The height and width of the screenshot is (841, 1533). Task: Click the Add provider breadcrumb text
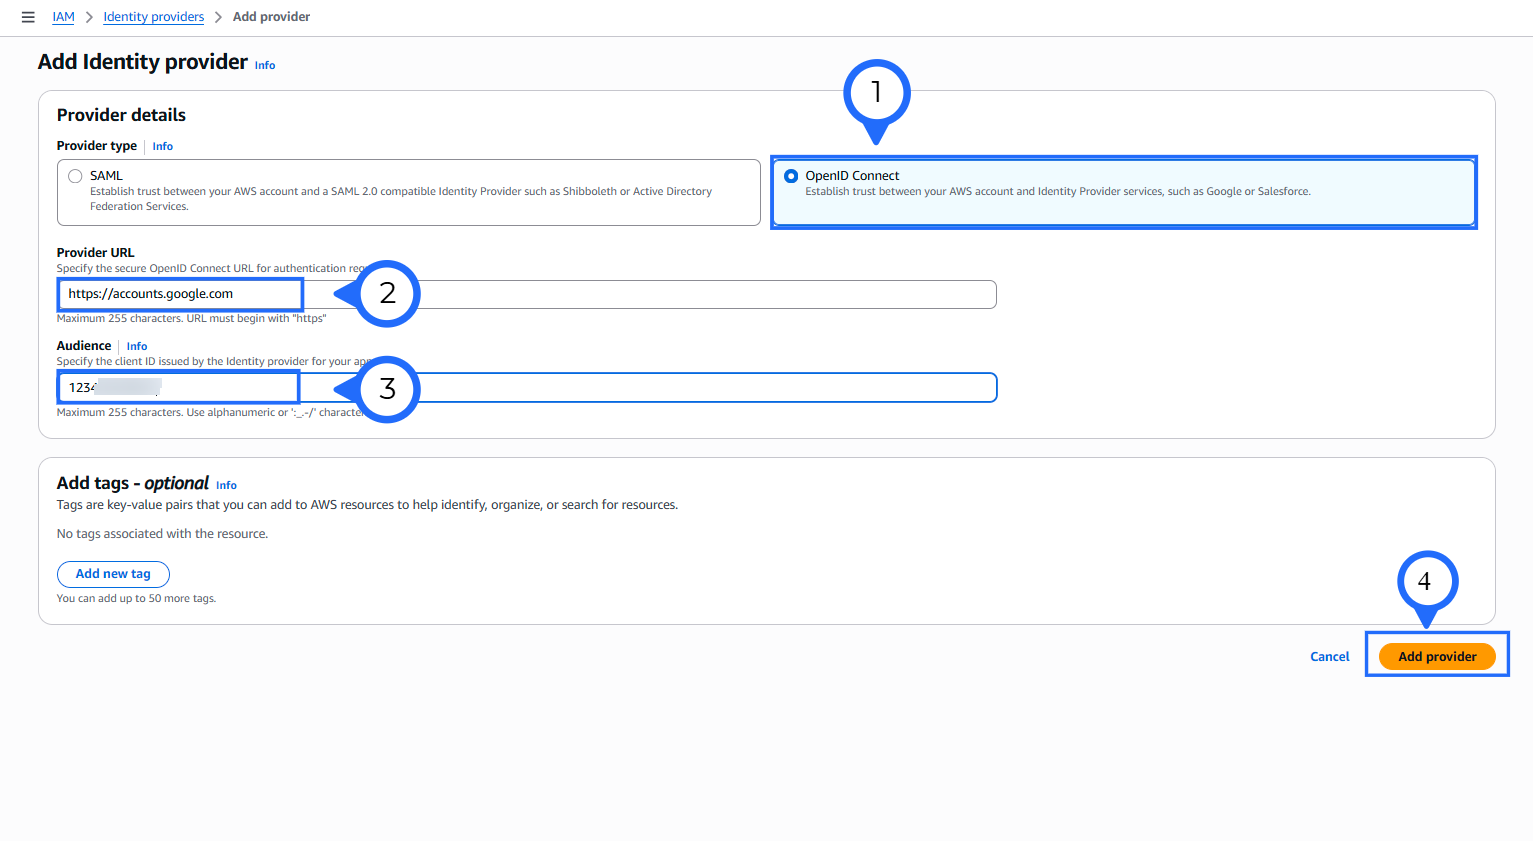[271, 17]
